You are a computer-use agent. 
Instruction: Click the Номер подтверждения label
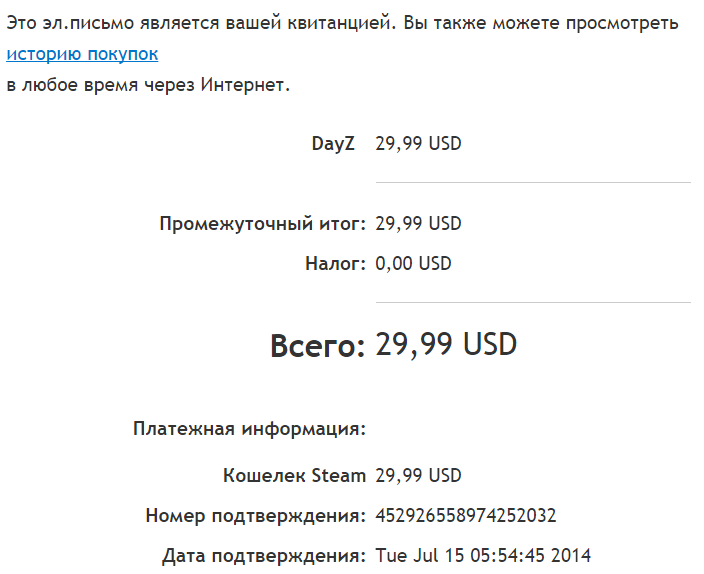pos(256,516)
